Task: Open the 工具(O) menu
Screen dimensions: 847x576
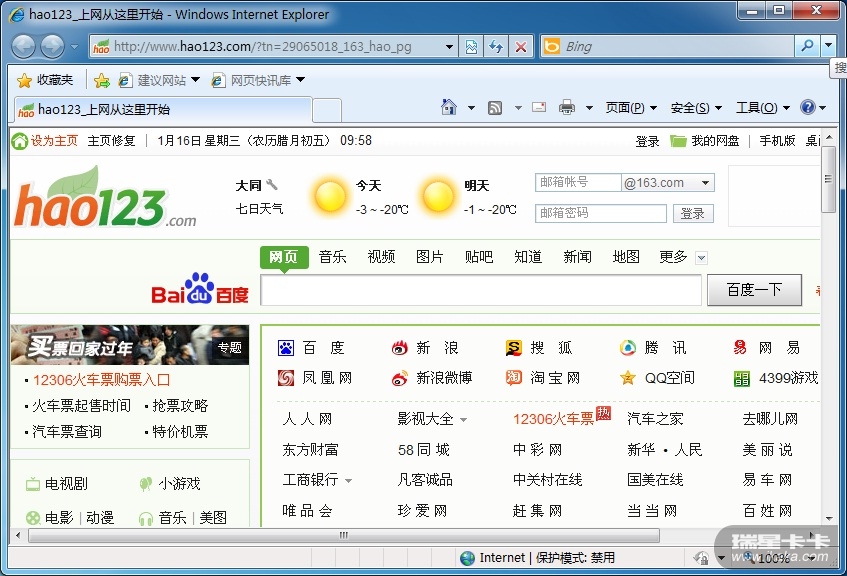Action: coord(762,108)
